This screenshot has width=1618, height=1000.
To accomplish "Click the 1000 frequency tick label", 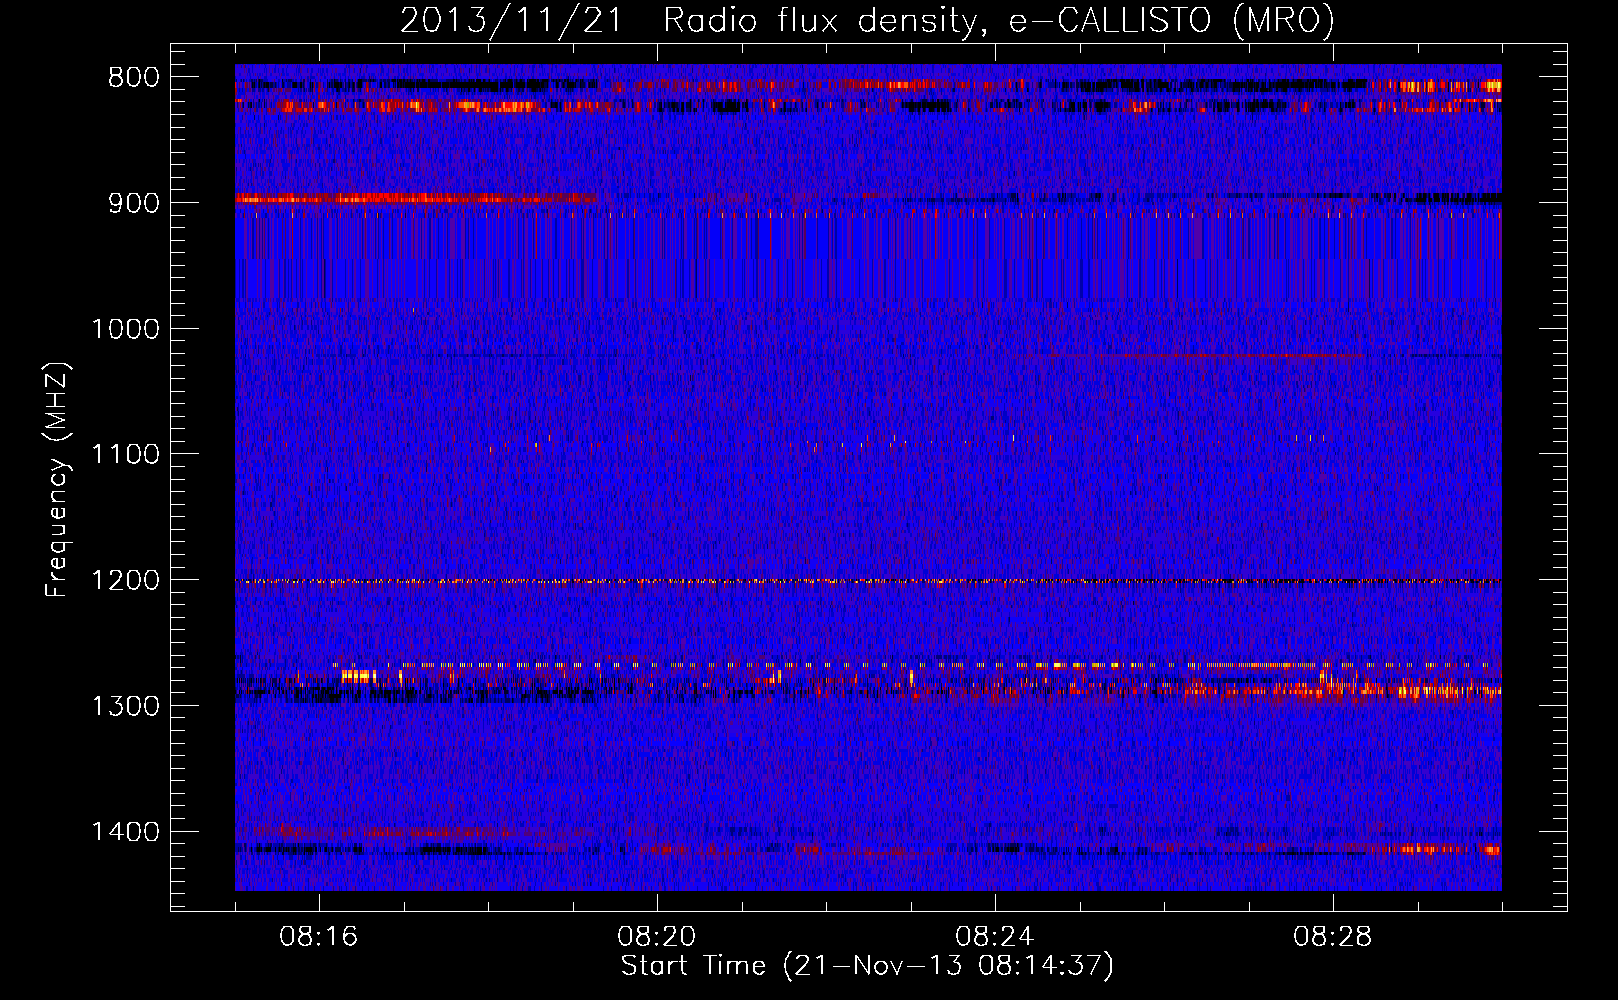I will click(125, 329).
